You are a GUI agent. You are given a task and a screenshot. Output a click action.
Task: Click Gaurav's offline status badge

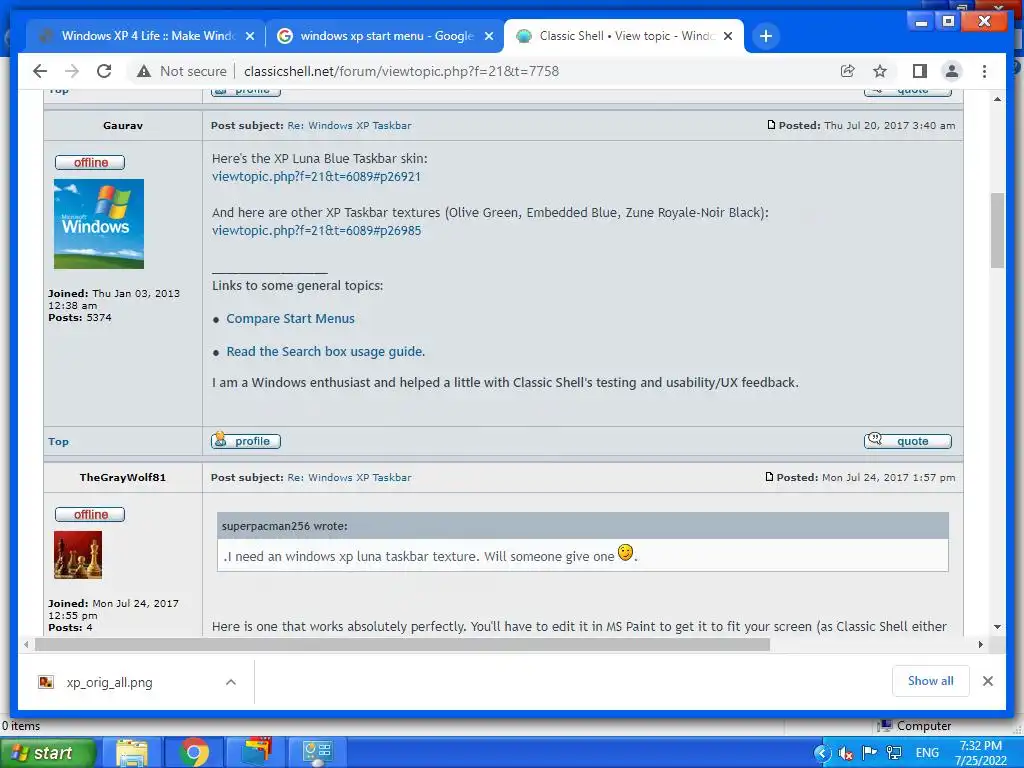(89, 162)
